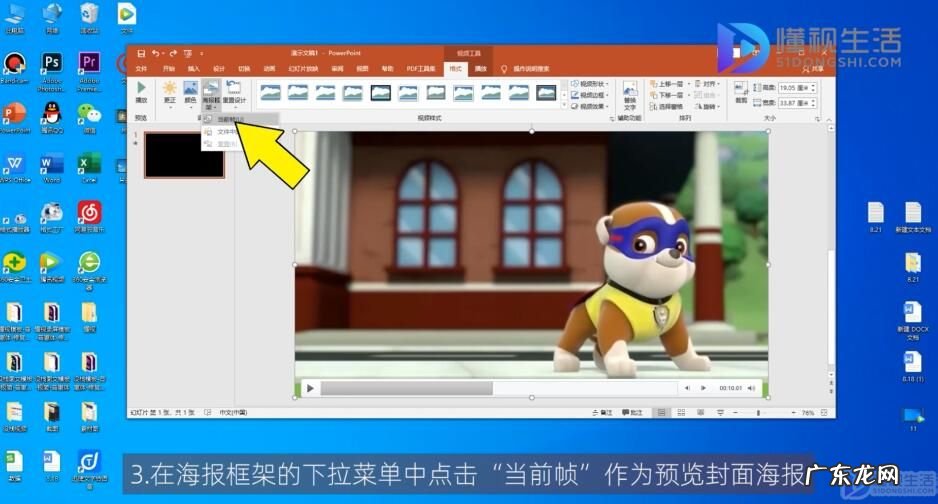Click the Undo arrow icon

pyautogui.click(x=156, y=53)
